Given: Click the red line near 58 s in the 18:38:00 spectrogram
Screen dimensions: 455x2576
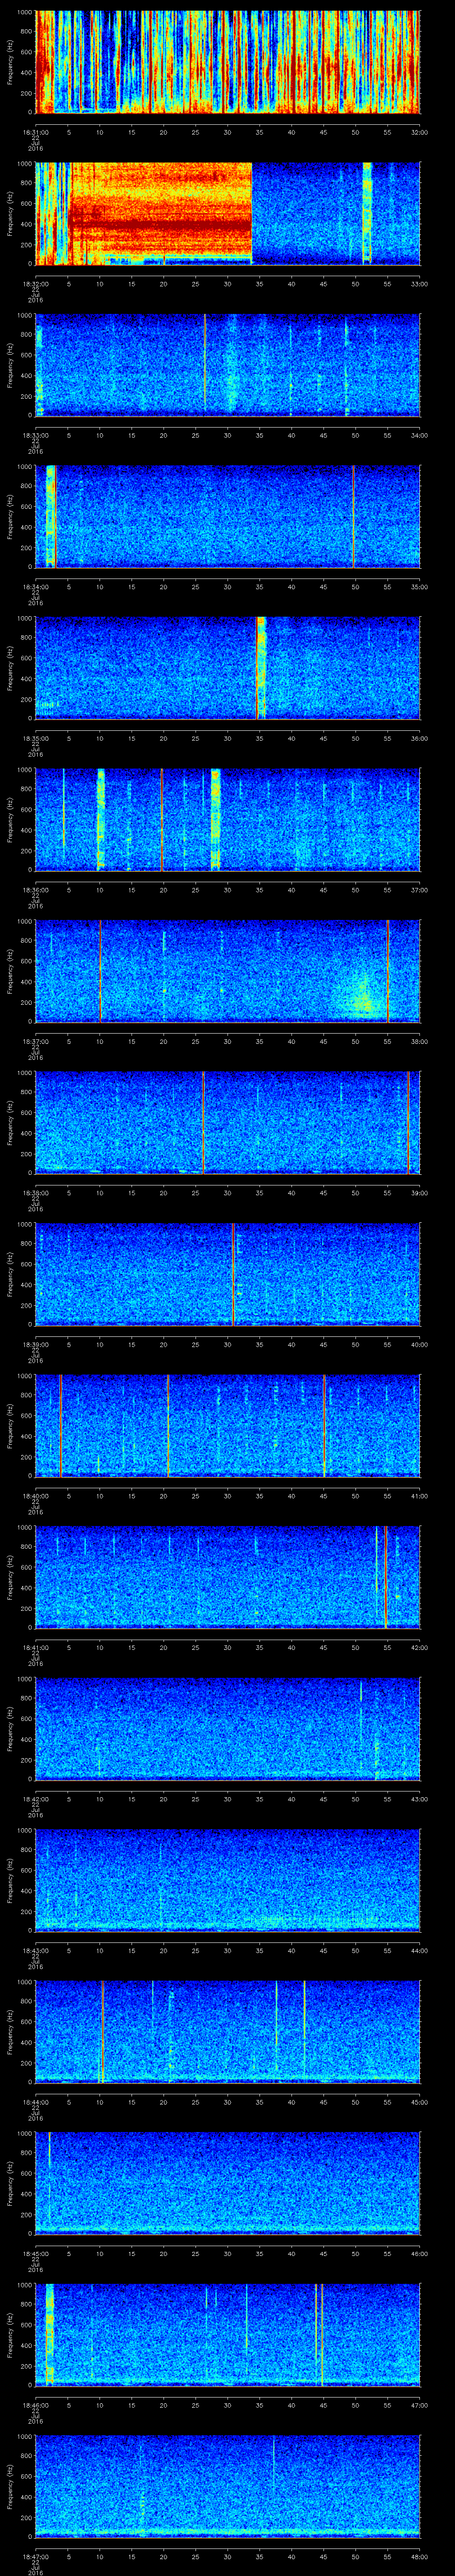Looking at the screenshot, I should pyautogui.click(x=408, y=1122).
